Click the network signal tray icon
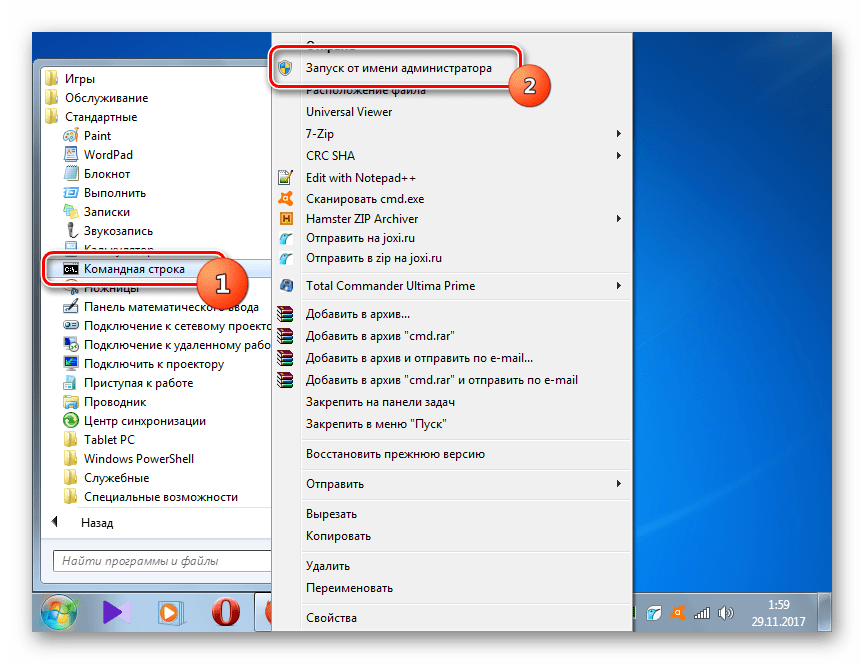Screen dimensions: 864x664 point(702,613)
